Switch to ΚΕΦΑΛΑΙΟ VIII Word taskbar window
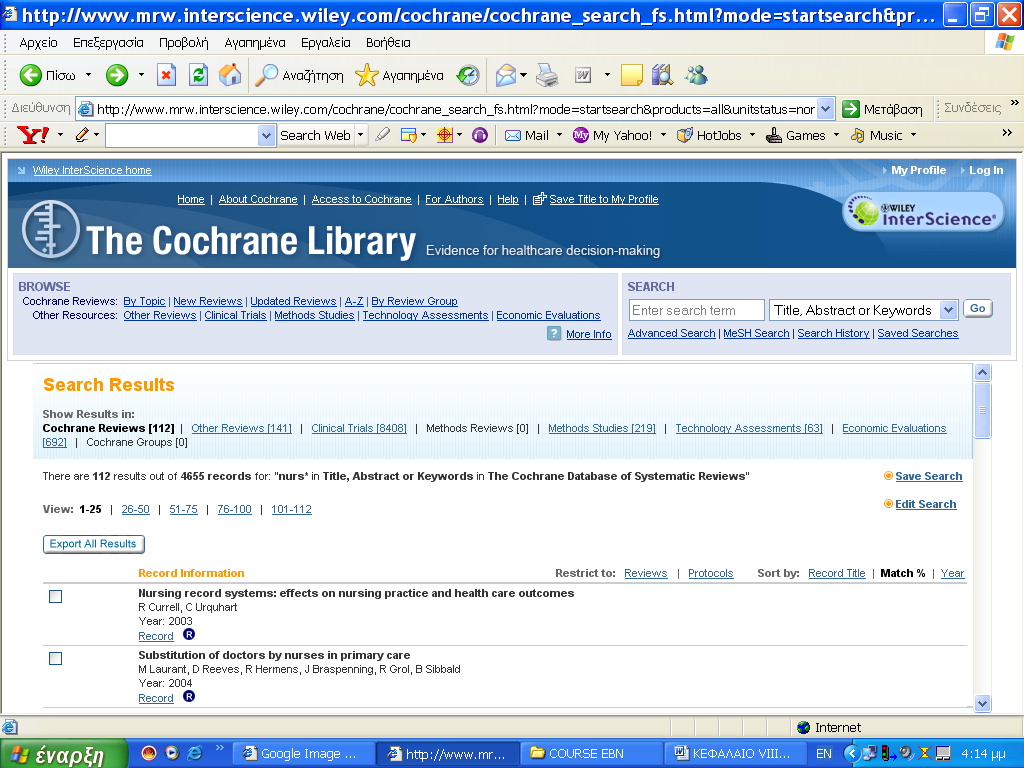Image resolution: width=1024 pixels, height=768 pixels. point(734,754)
